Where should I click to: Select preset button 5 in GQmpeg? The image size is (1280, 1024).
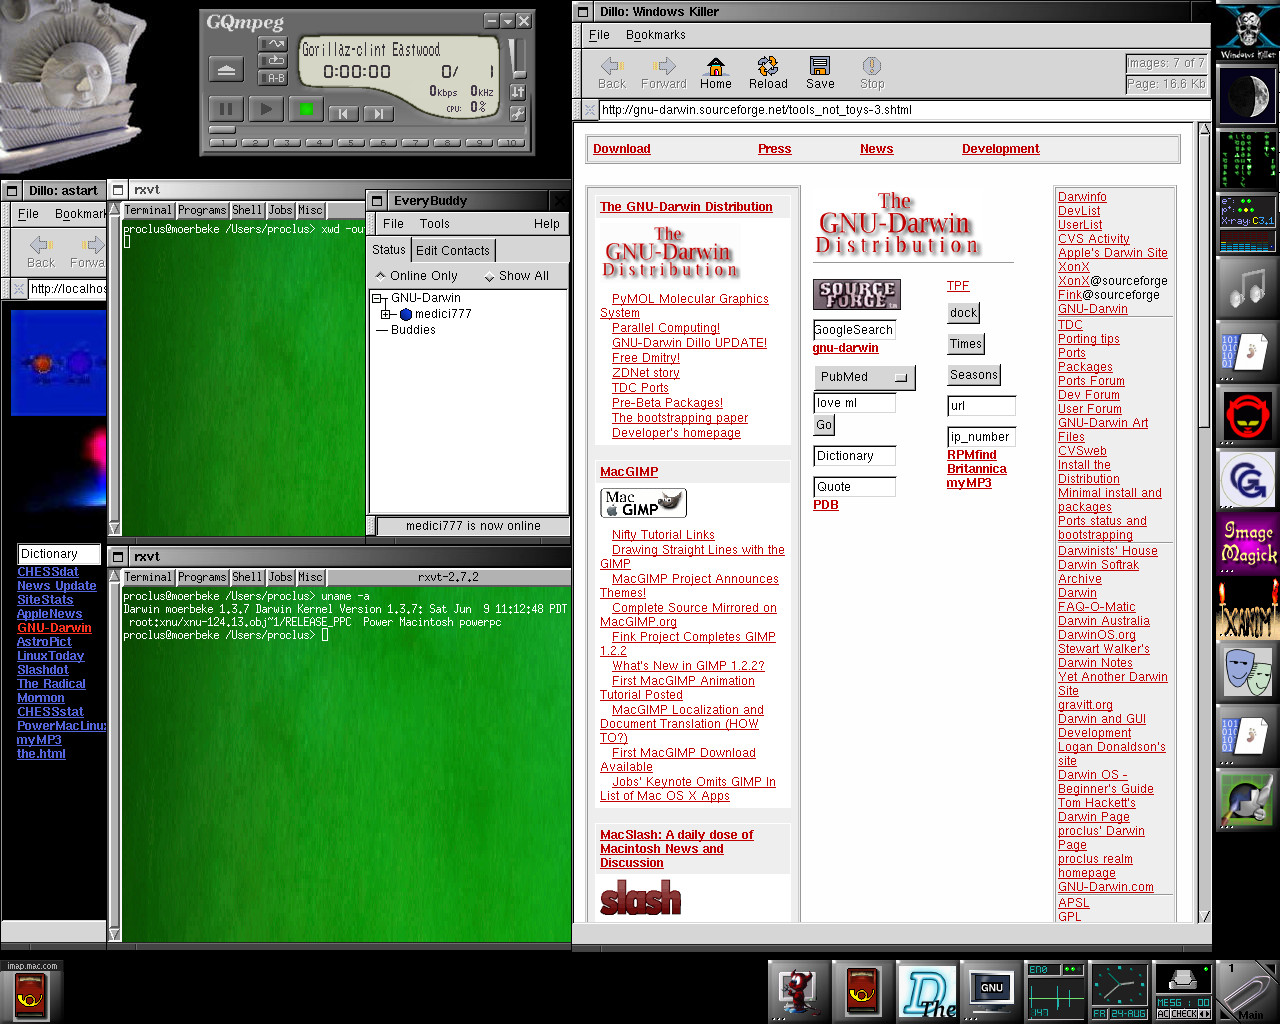tap(352, 143)
